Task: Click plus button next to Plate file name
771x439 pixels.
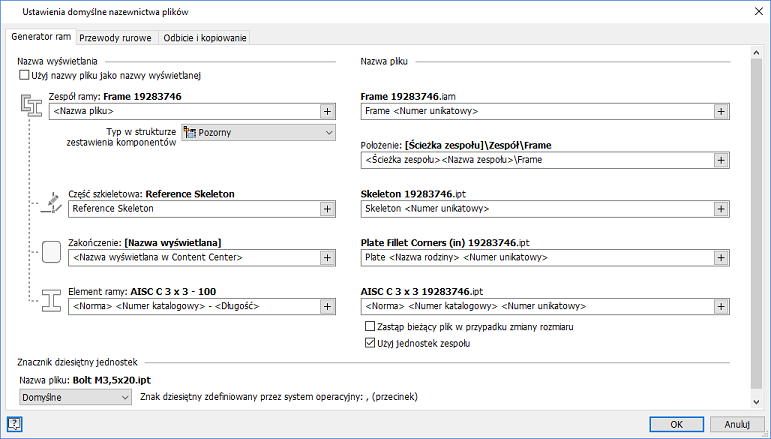Action: coord(720,257)
